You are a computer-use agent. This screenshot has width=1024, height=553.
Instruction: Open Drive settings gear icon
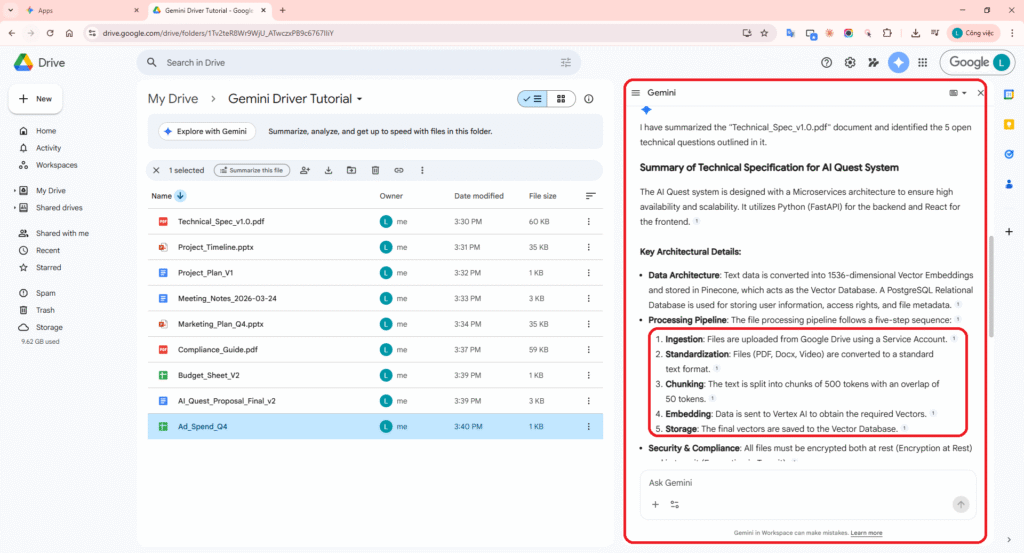click(850, 62)
